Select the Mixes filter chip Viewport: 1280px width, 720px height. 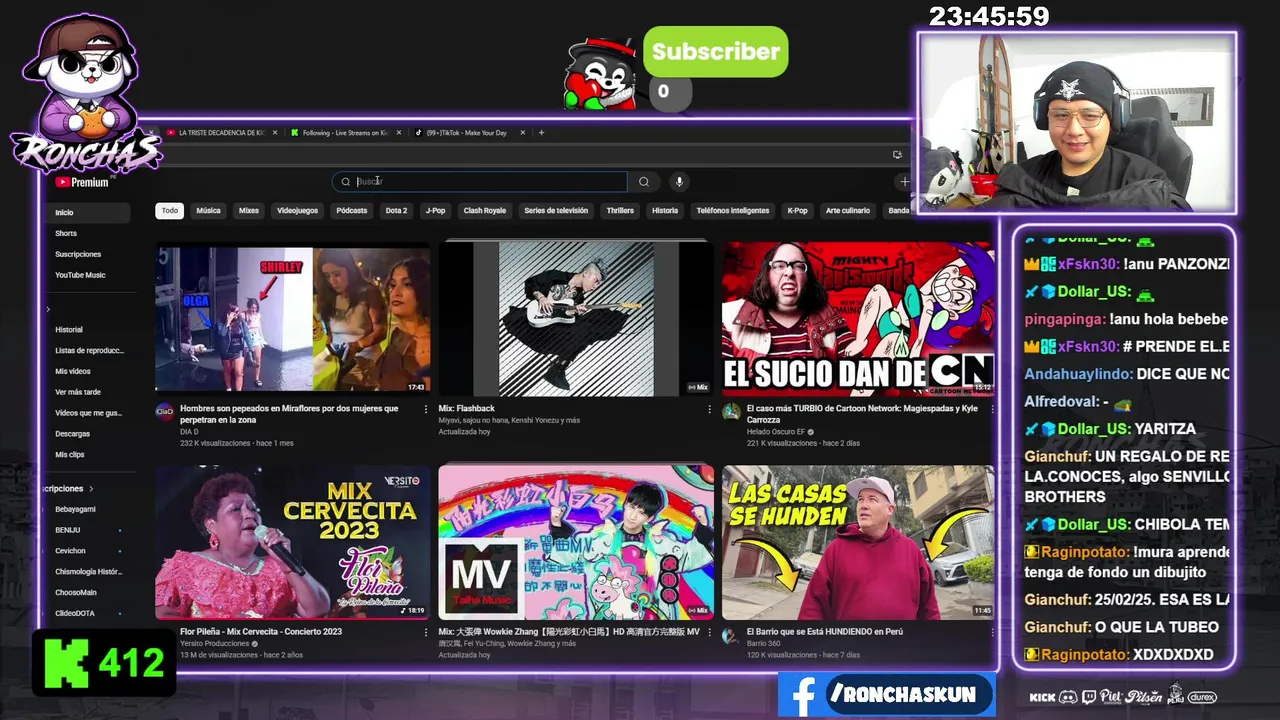coord(249,210)
